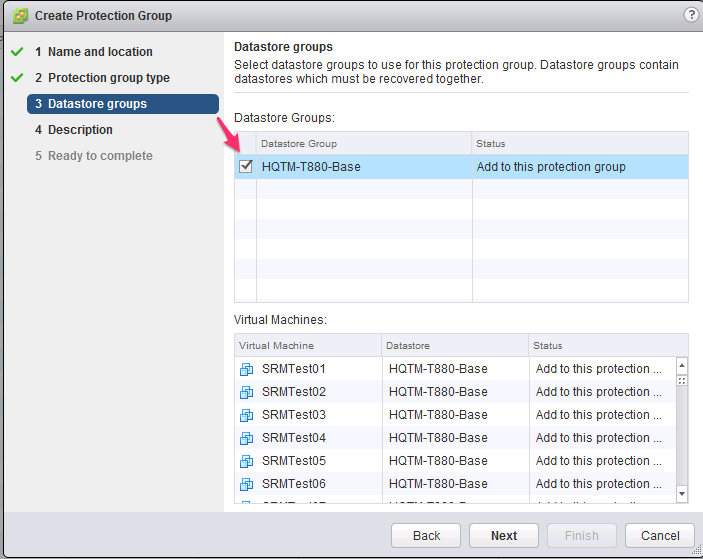
Task: Click the SRMTest05 virtual machine icon
Action: (x=247, y=461)
